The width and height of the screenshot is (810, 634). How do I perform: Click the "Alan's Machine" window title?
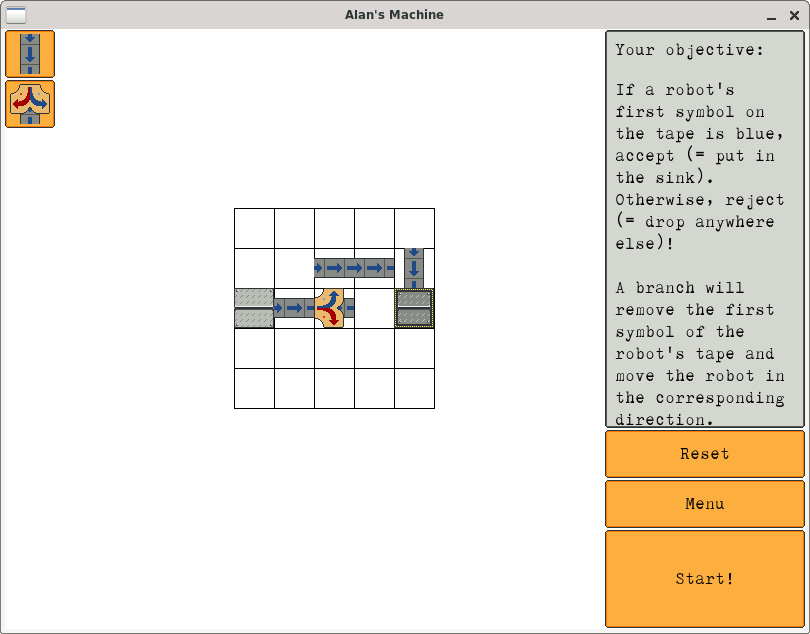click(394, 15)
